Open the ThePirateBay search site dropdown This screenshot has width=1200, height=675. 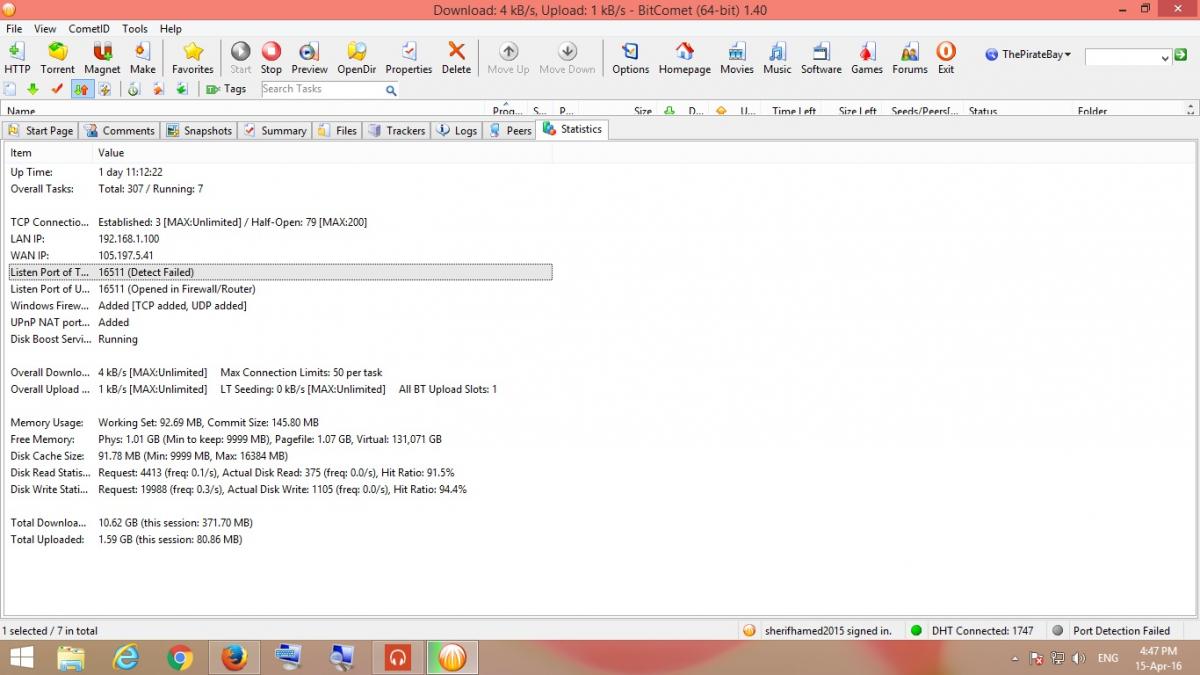click(1028, 55)
